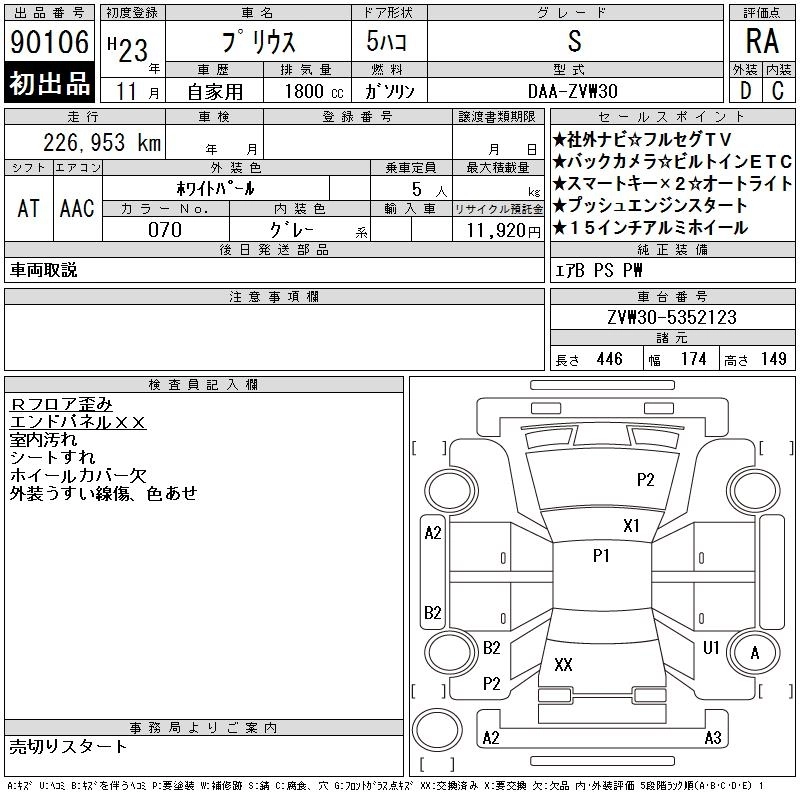
Task: Select the black 初出品 badge
Action: [49, 83]
